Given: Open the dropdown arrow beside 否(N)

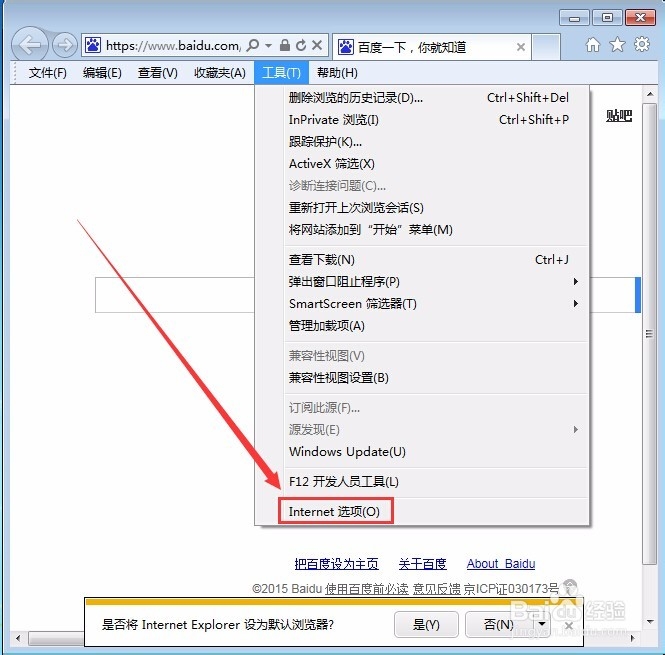Looking at the screenshot, I should pos(542,624).
